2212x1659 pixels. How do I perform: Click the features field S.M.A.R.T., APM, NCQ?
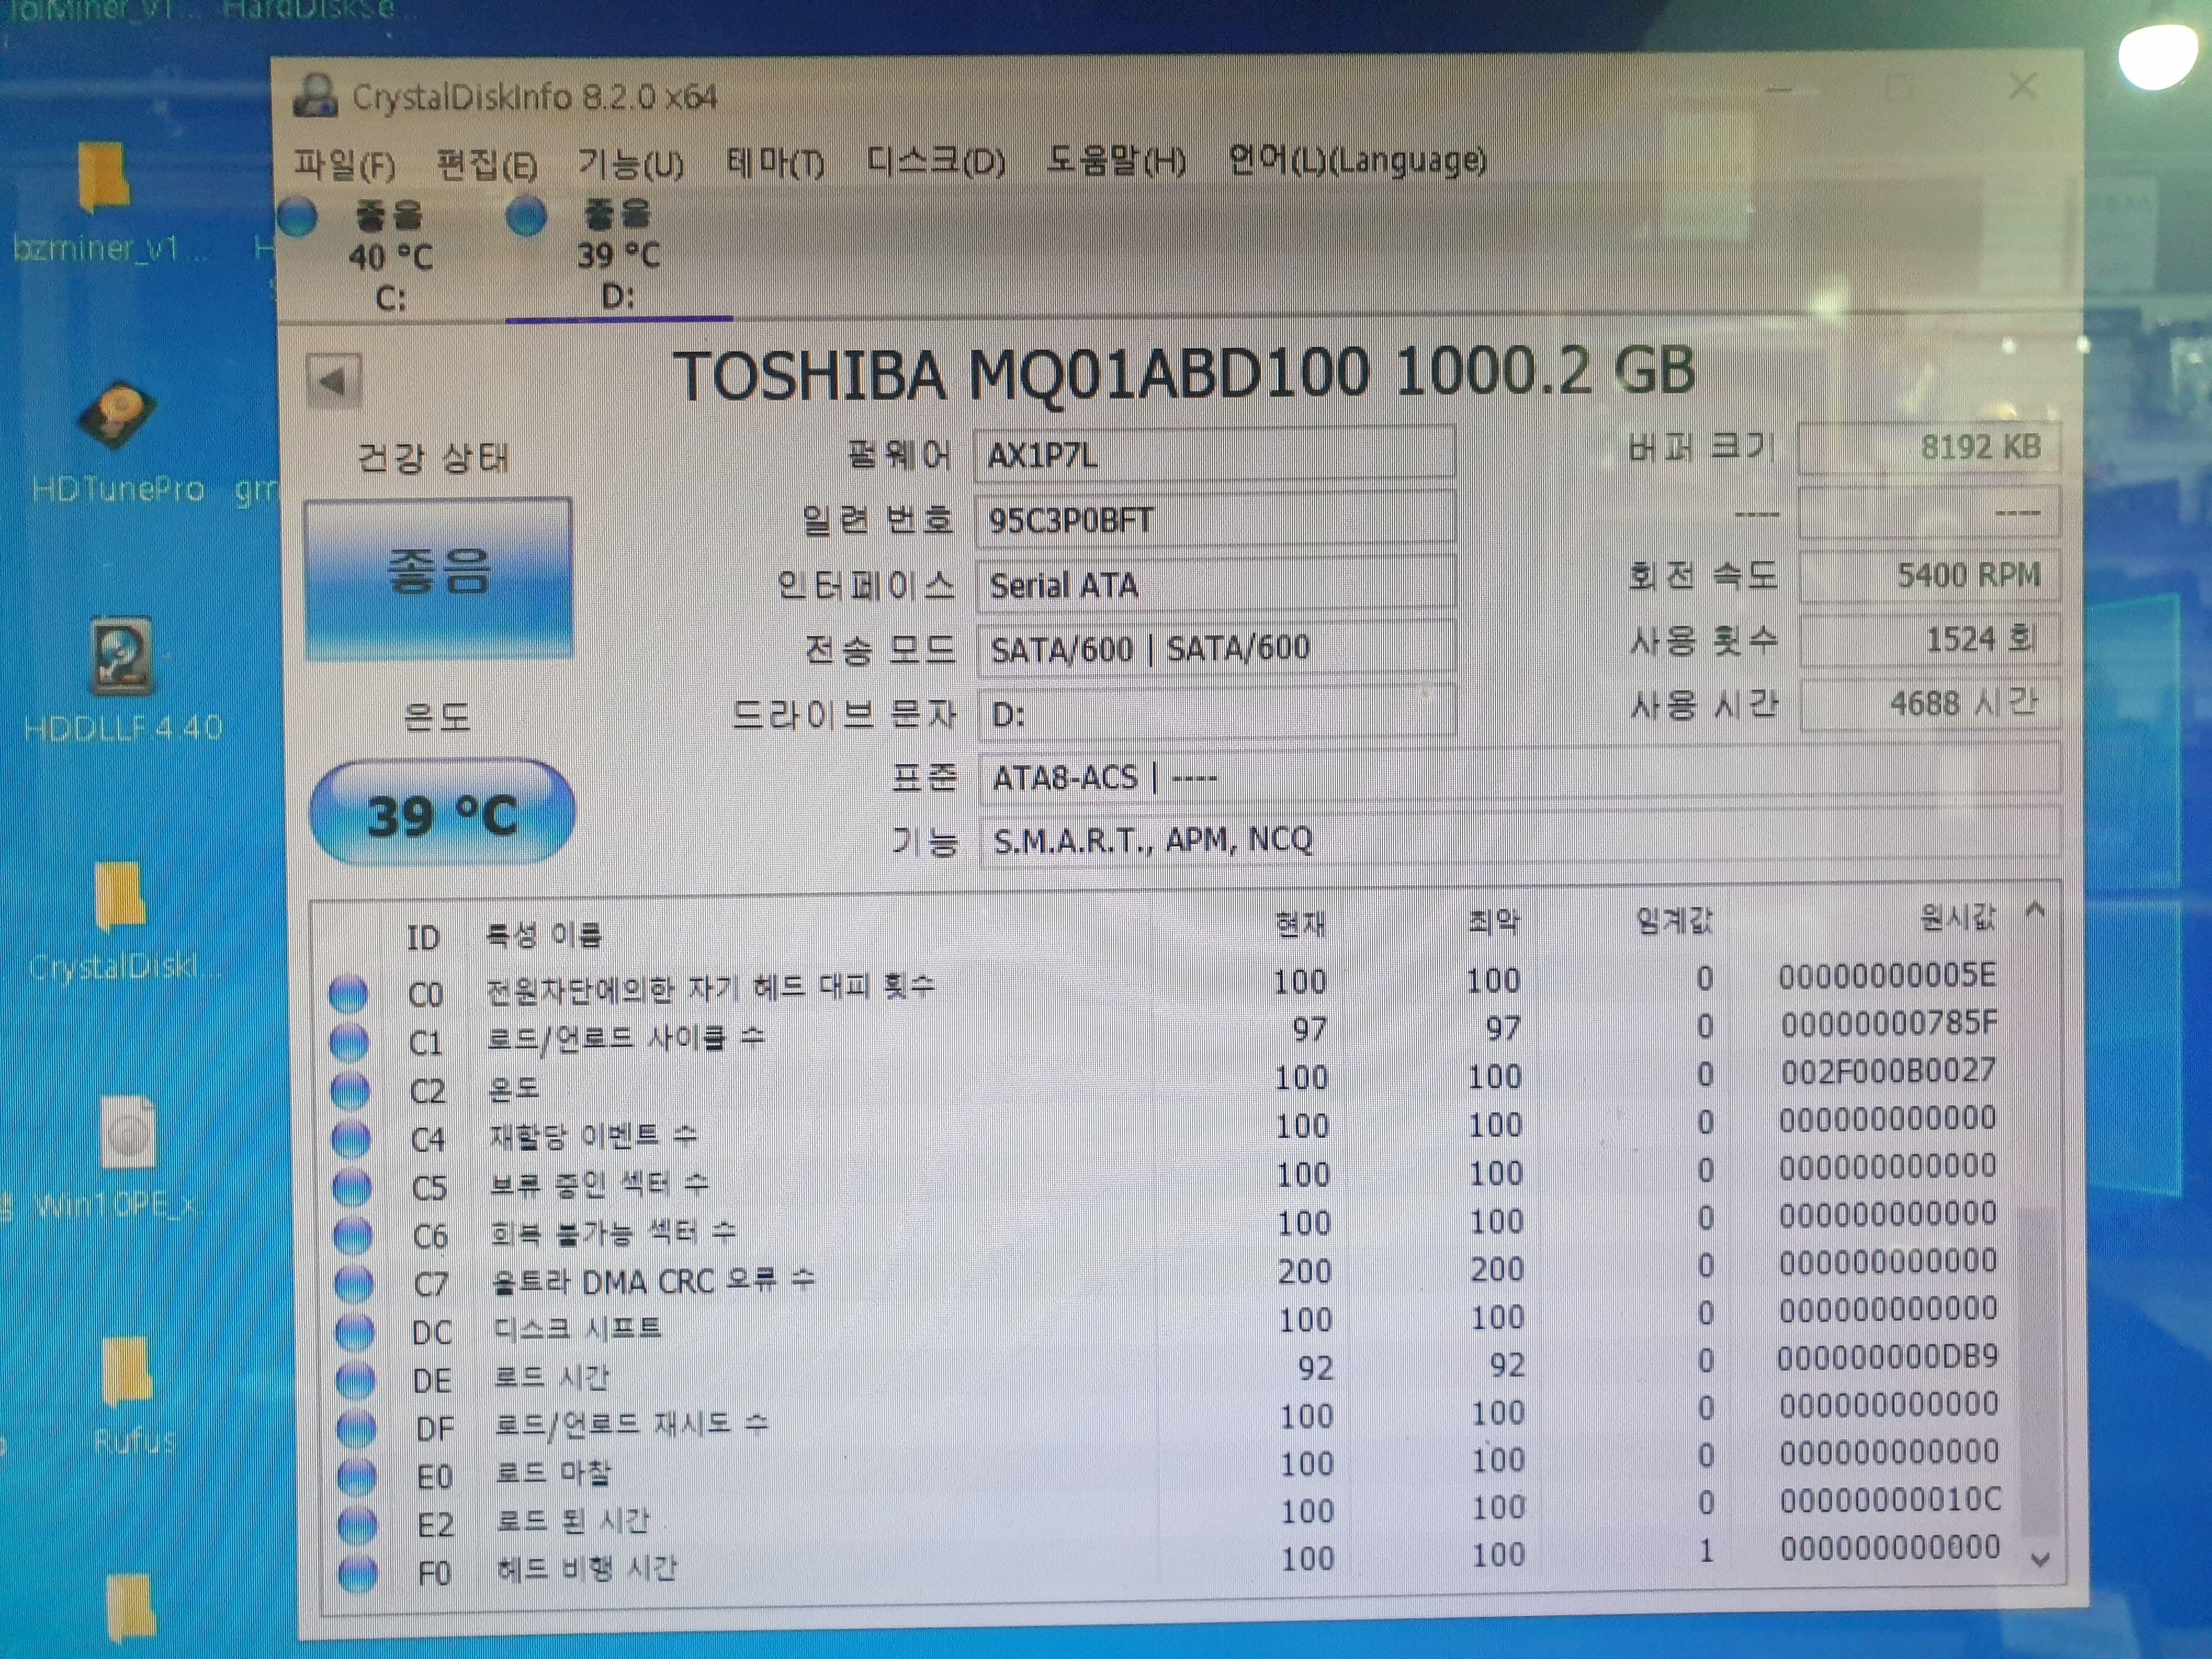point(1520,838)
